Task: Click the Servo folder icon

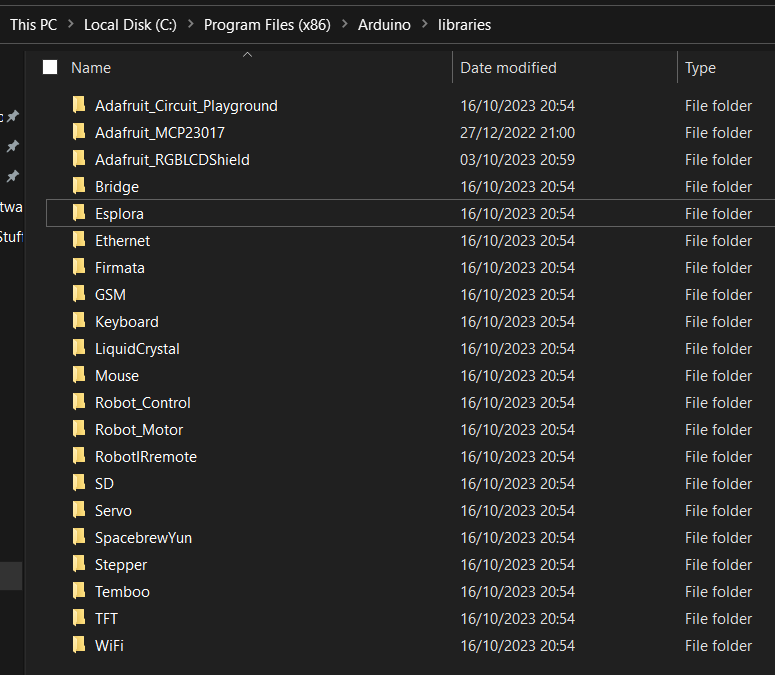Action: [79, 510]
